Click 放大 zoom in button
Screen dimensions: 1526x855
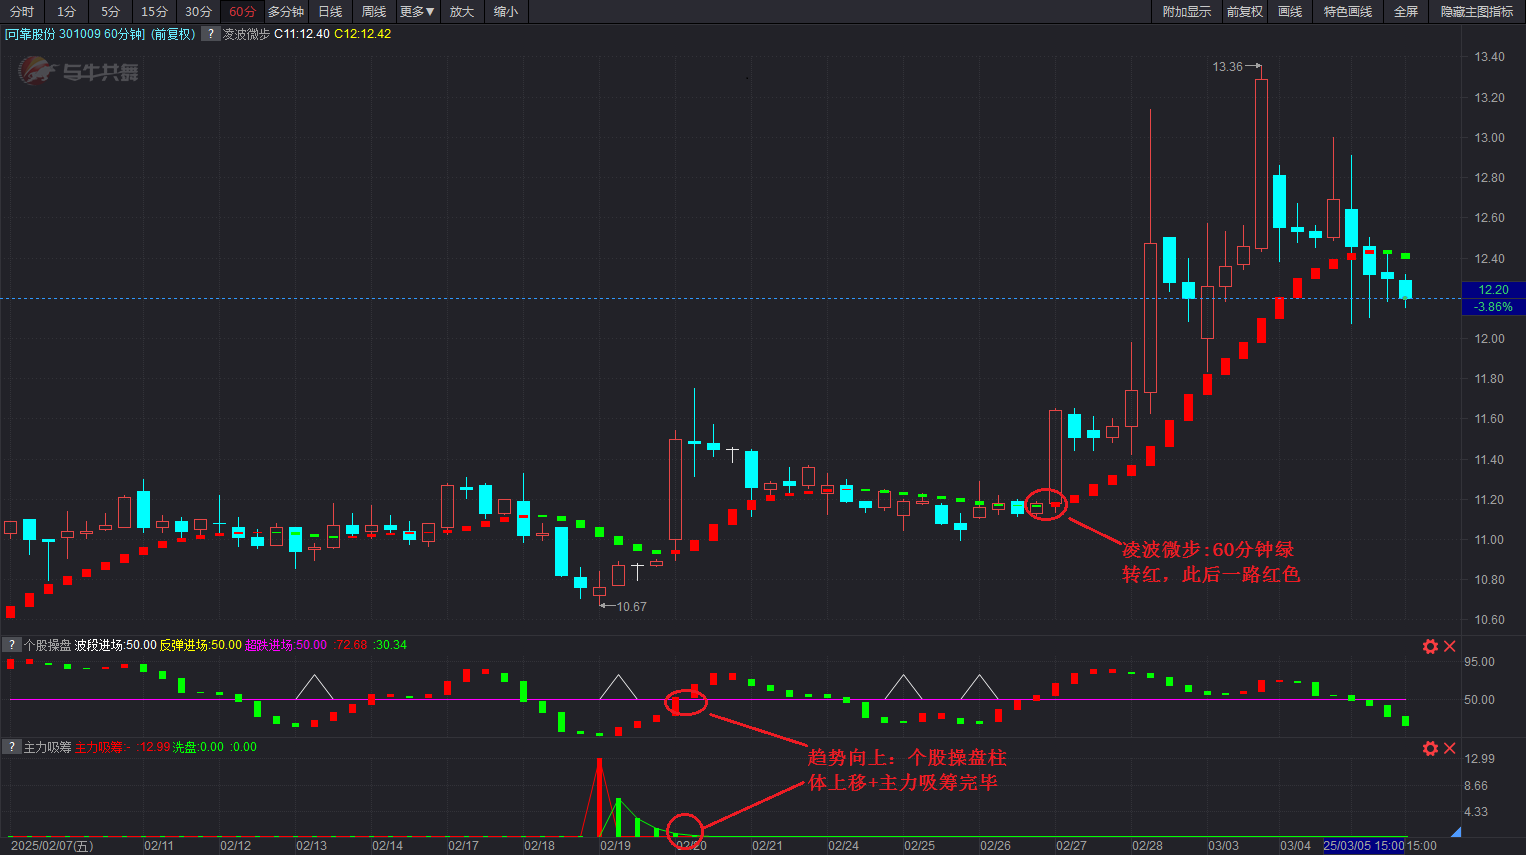point(462,12)
